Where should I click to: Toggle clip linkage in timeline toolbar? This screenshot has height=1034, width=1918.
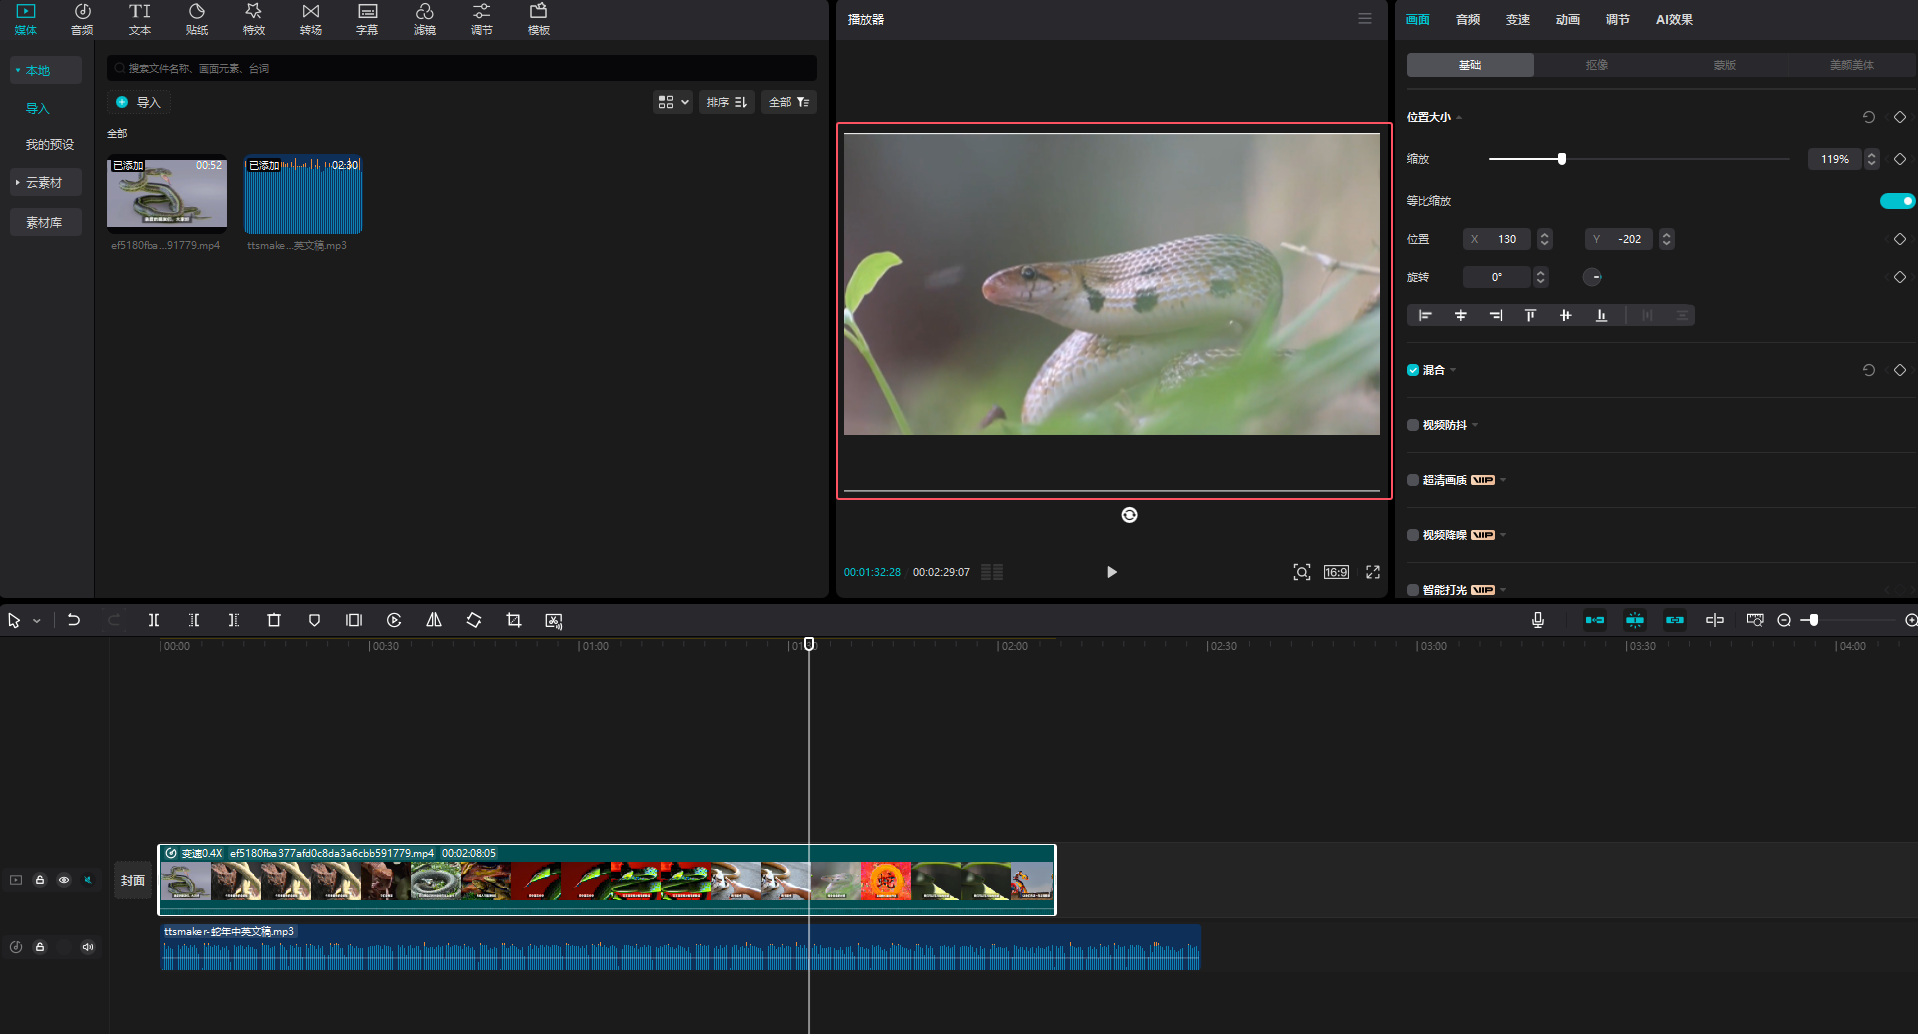click(x=1675, y=620)
